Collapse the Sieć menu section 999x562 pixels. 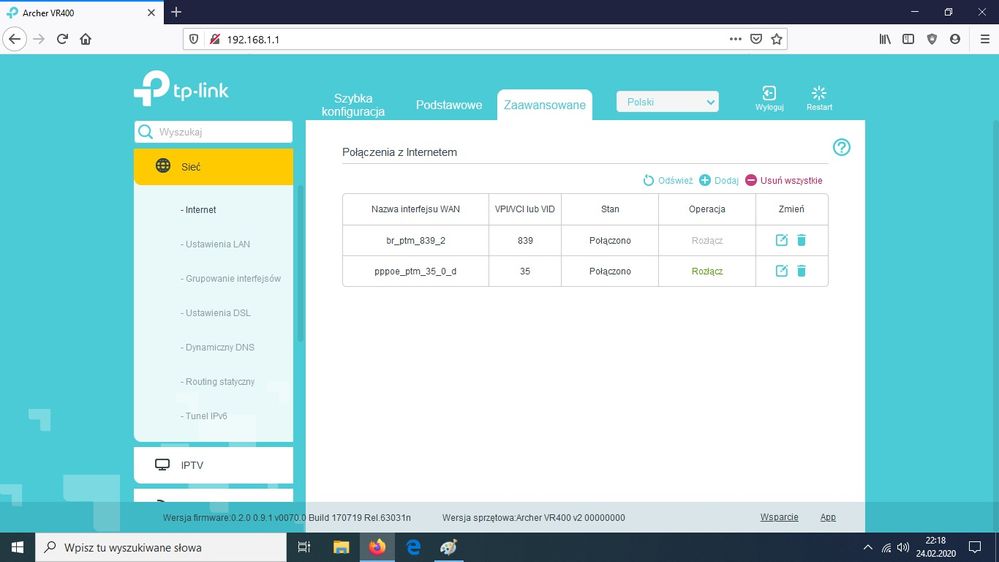[x=213, y=167]
